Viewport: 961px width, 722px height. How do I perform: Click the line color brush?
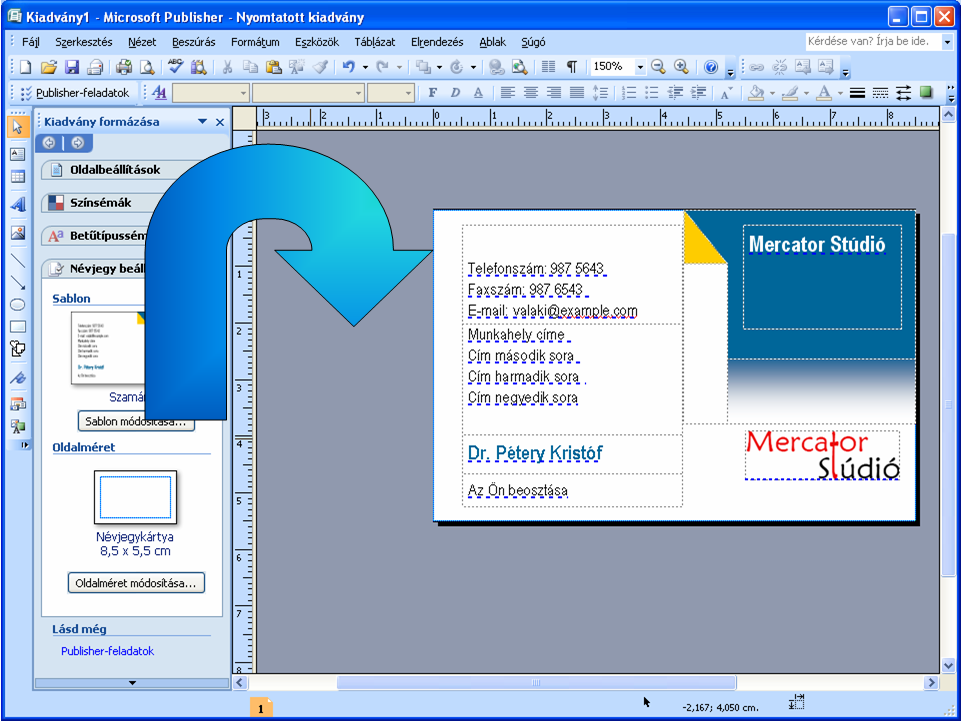pyautogui.click(x=791, y=93)
